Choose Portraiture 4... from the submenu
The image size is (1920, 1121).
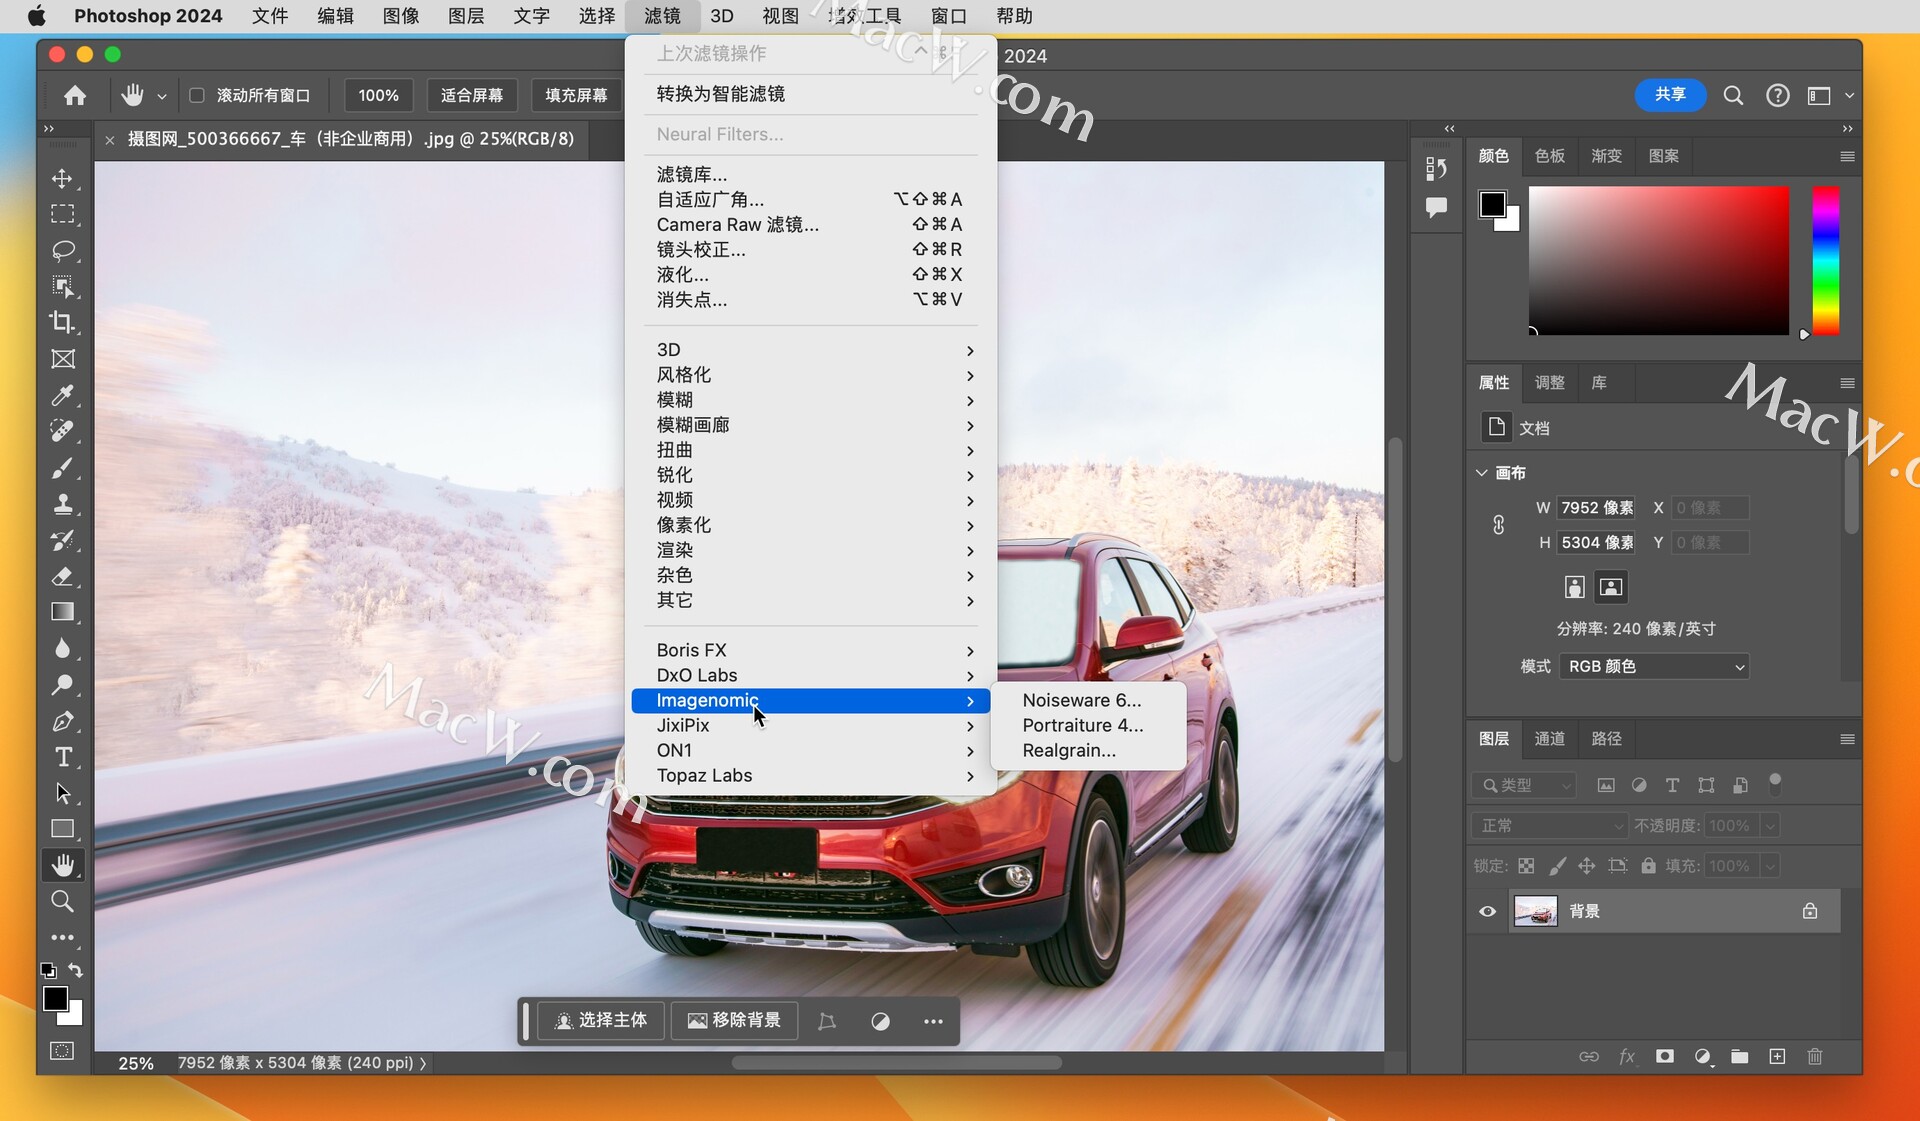point(1082,725)
